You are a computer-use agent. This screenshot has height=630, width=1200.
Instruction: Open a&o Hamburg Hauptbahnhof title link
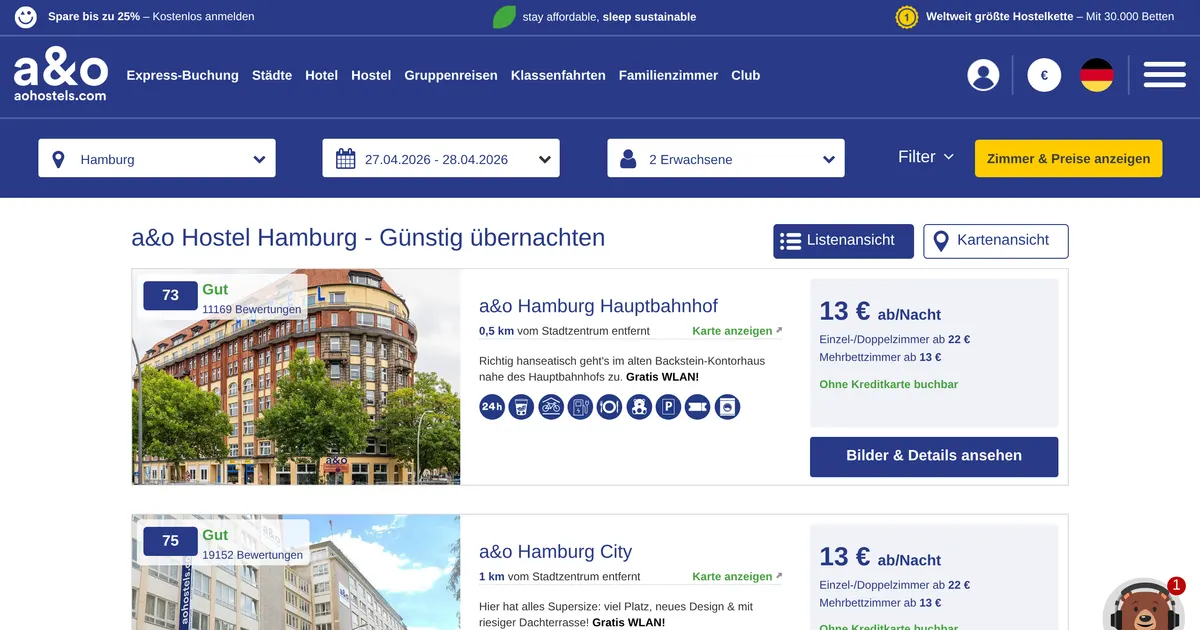598,306
